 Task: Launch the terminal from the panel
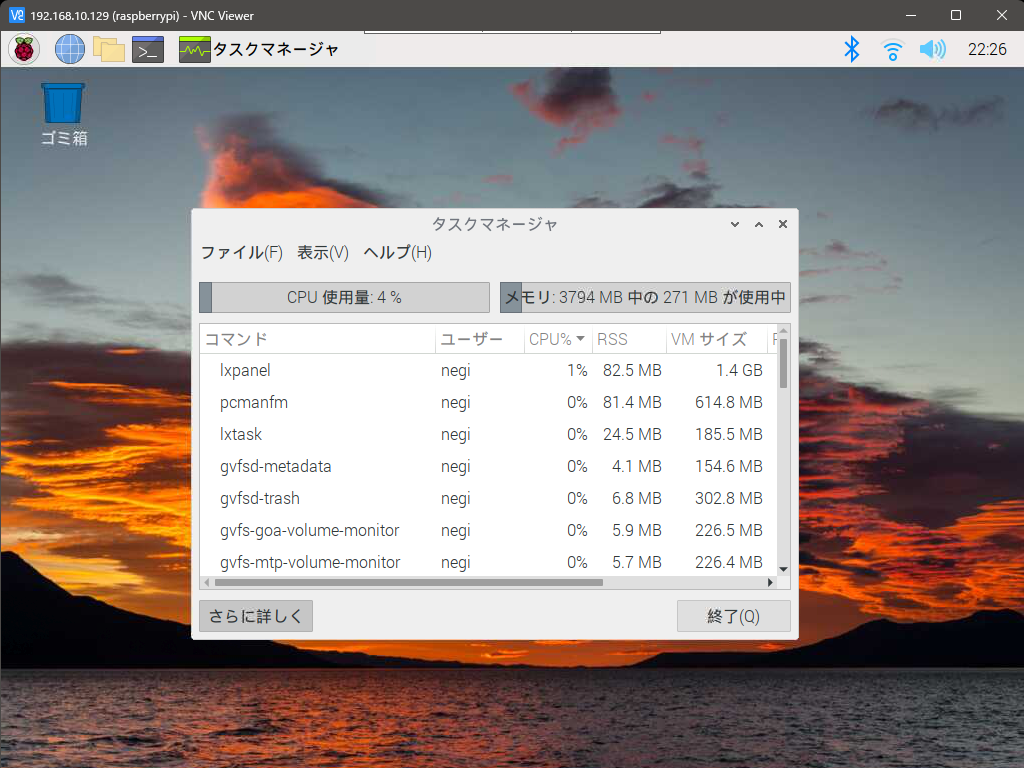(148, 49)
